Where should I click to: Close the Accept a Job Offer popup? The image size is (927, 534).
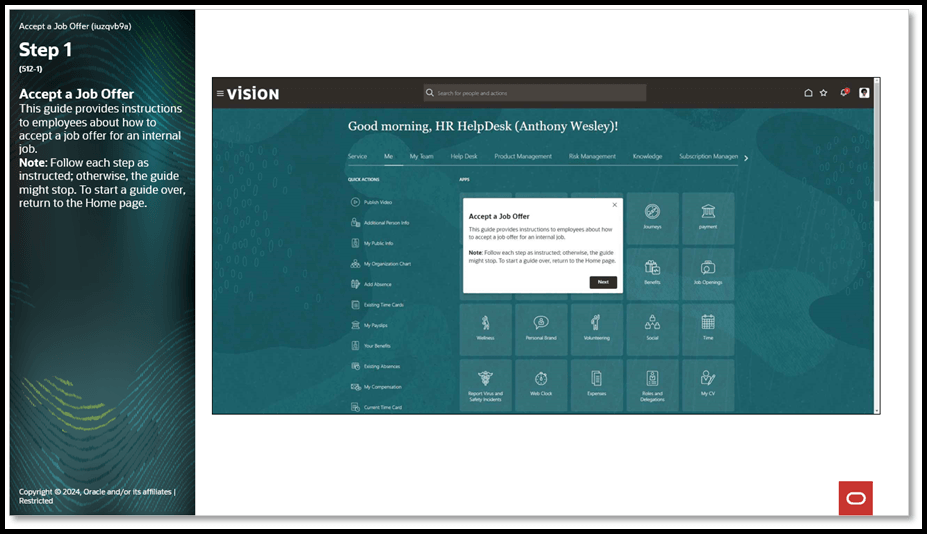point(614,205)
